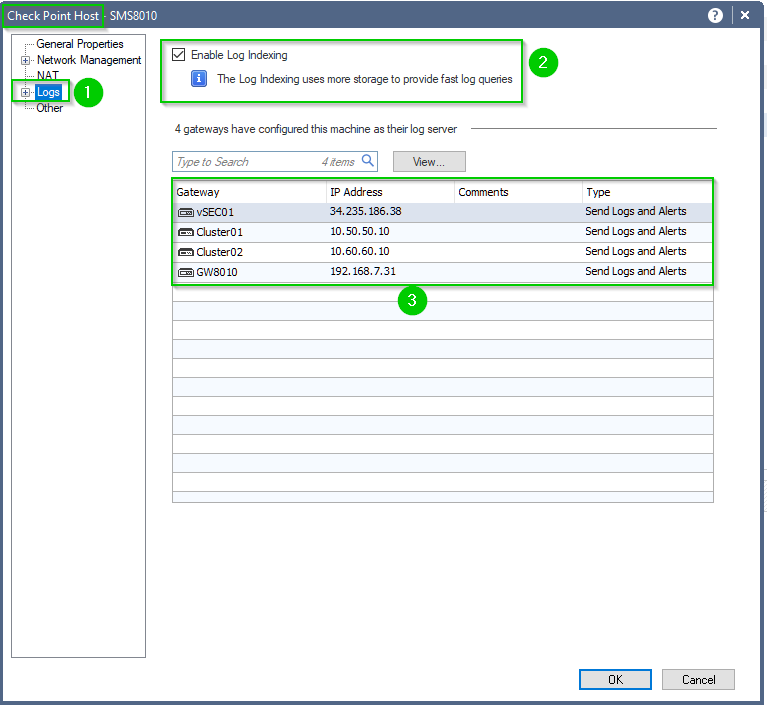Expand the Network Management tree node
Image resolution: width=767 pixels, height=705 pixels.
(25, 61)
